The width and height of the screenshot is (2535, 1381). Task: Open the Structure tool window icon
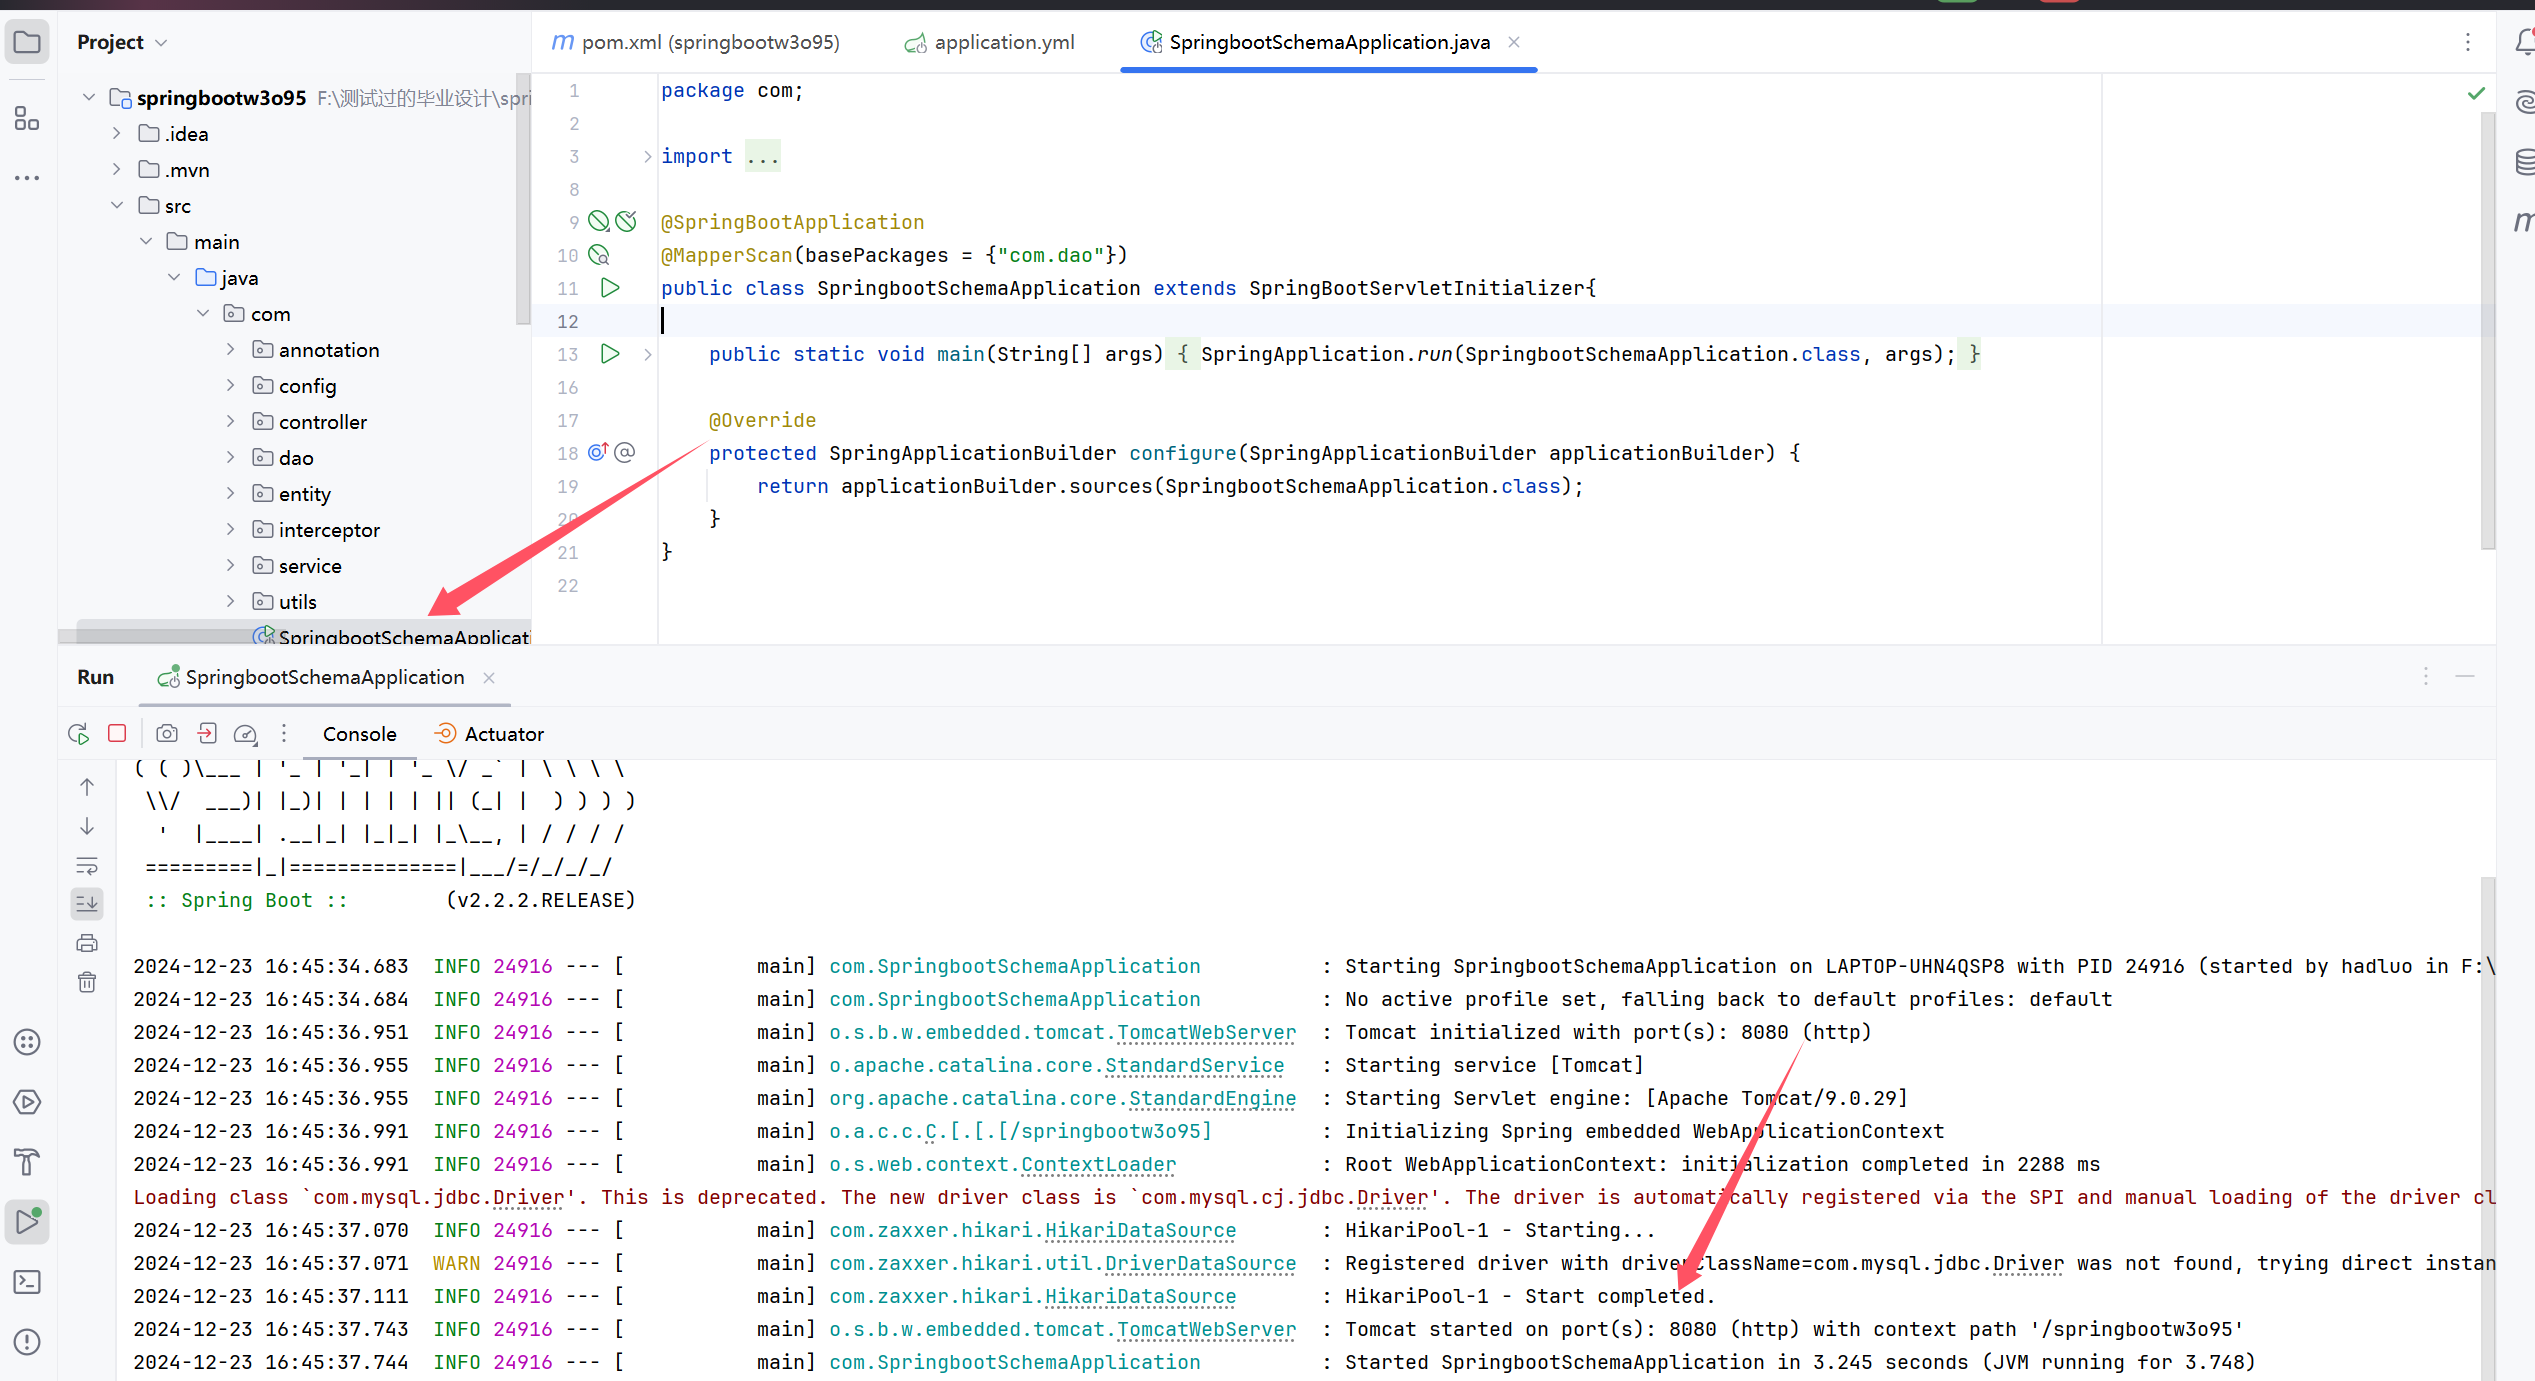tap(27, 119)
